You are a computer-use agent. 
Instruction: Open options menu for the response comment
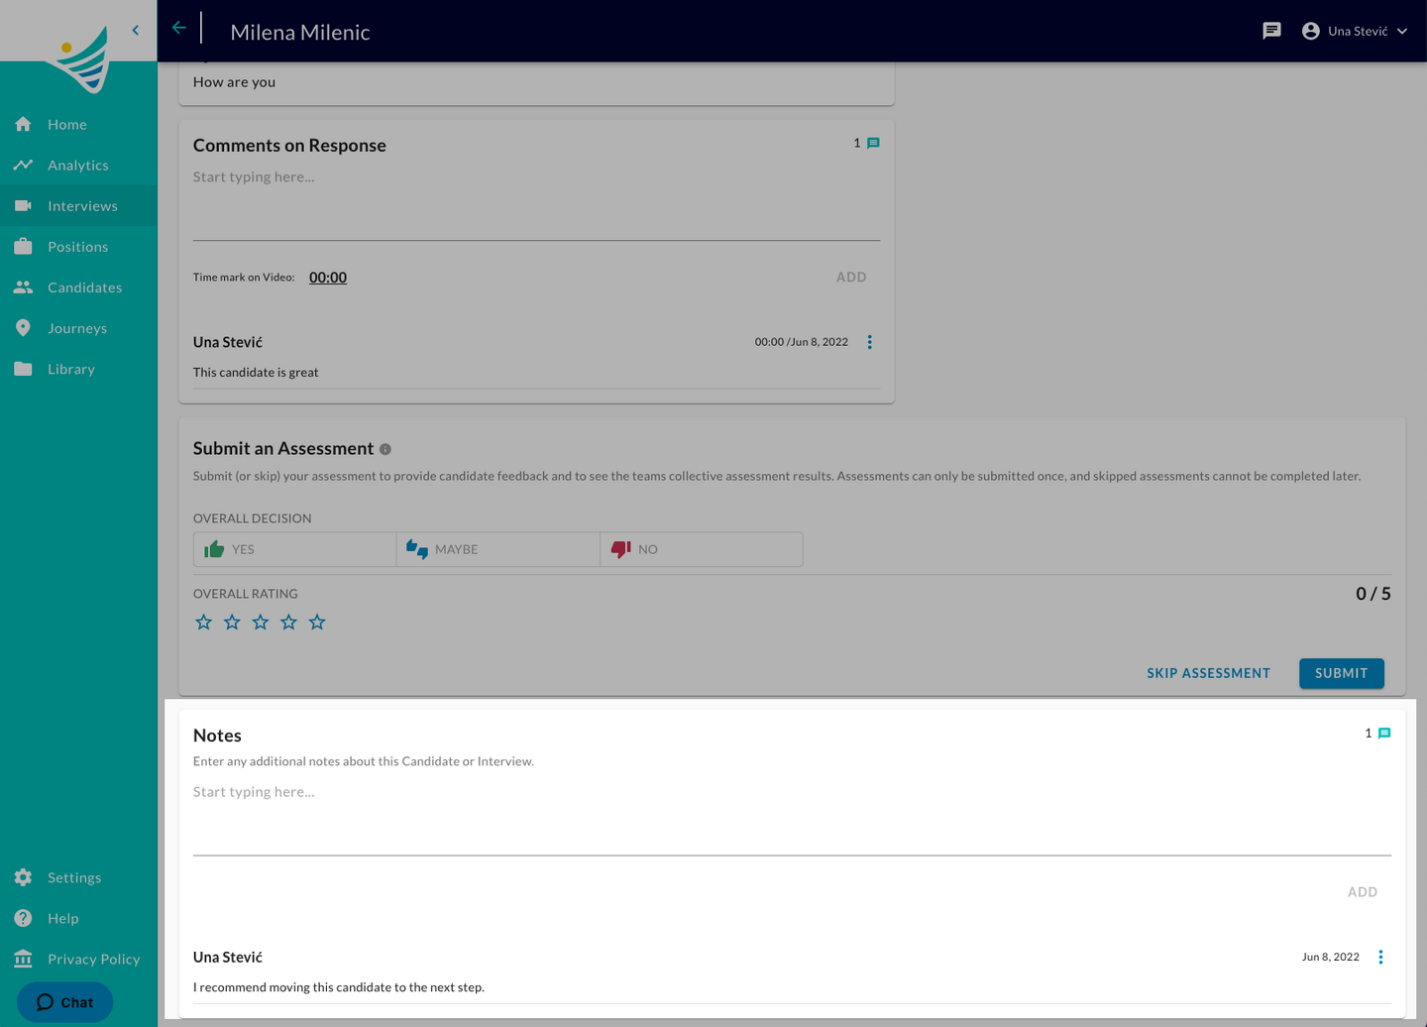[x=870, y=342]
